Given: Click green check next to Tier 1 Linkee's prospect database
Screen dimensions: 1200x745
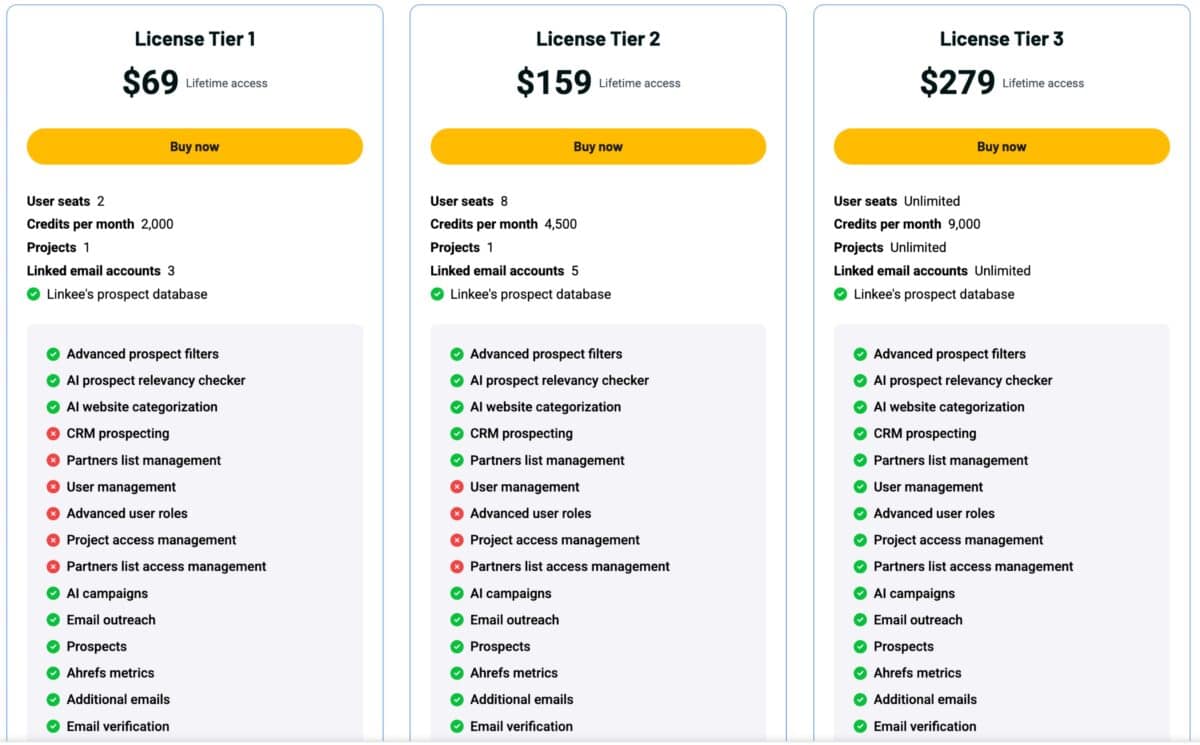Looking at the screenshot, I should [x=33, y=294].
